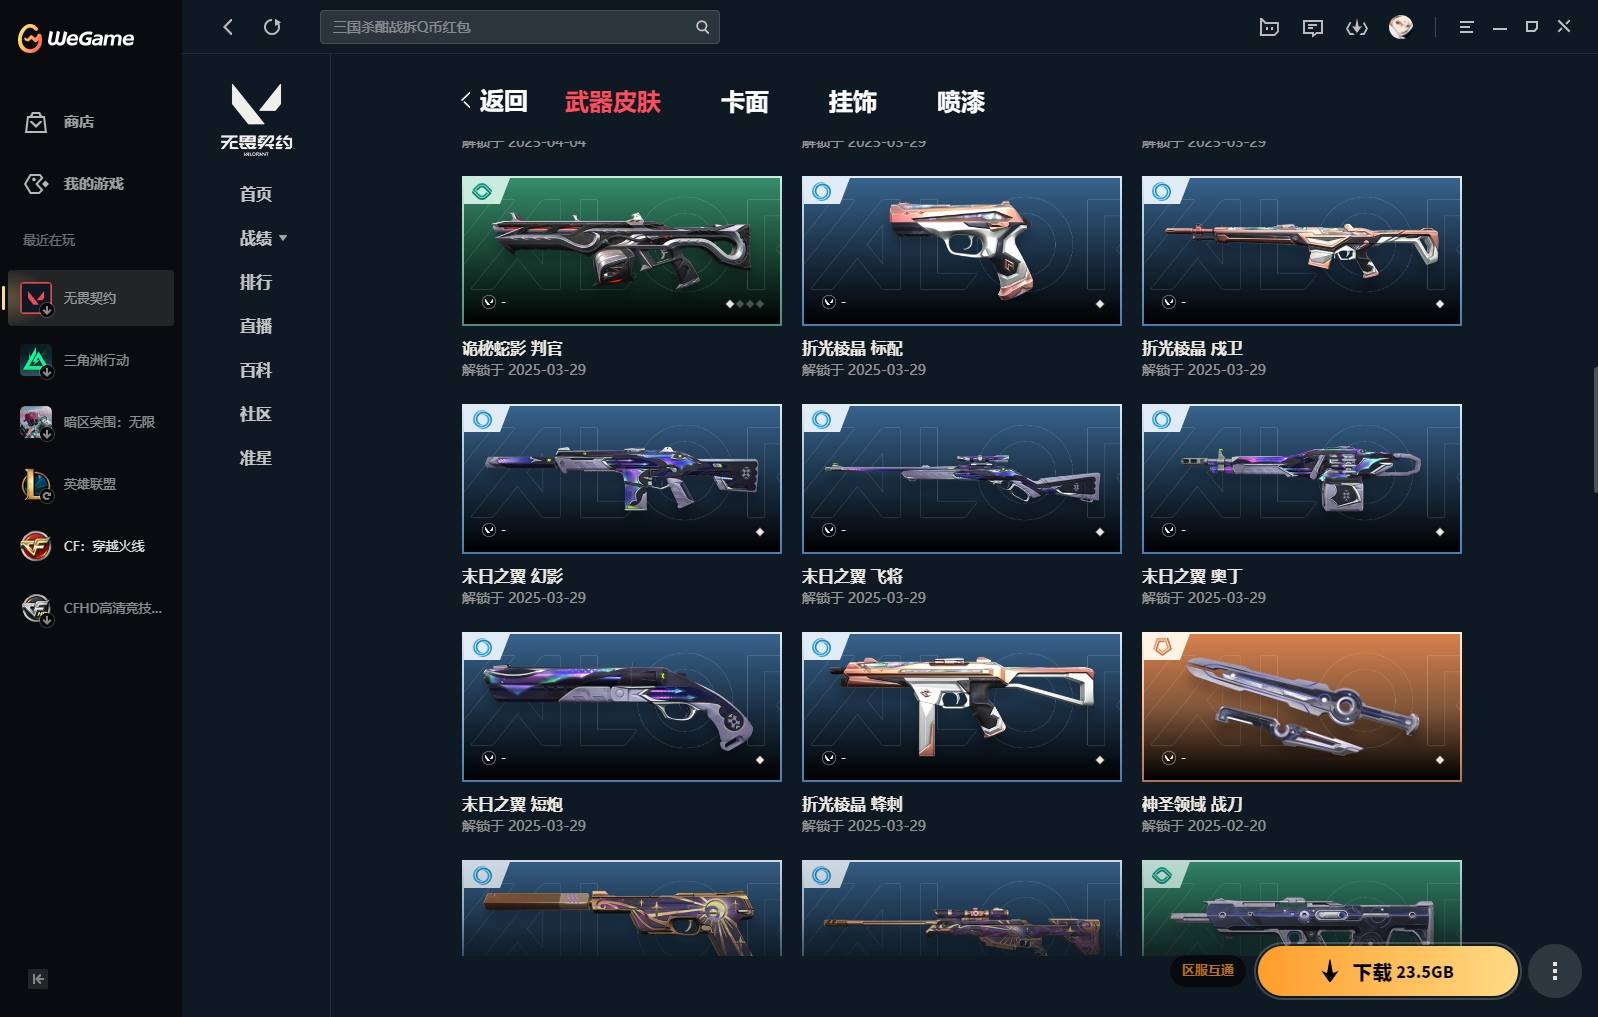Click the 返回 back link
Viewport: 1598px width, 1017px height.
click(x=494, y=101)
